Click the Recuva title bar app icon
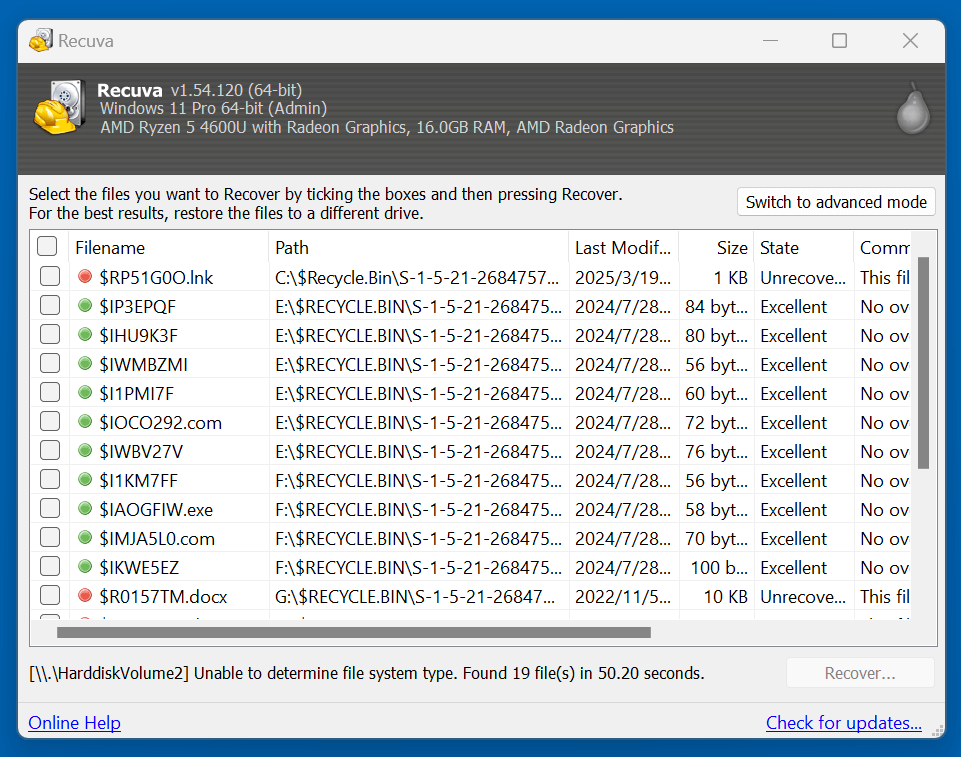This screenshot has width=961, height=757. (41, 41)
